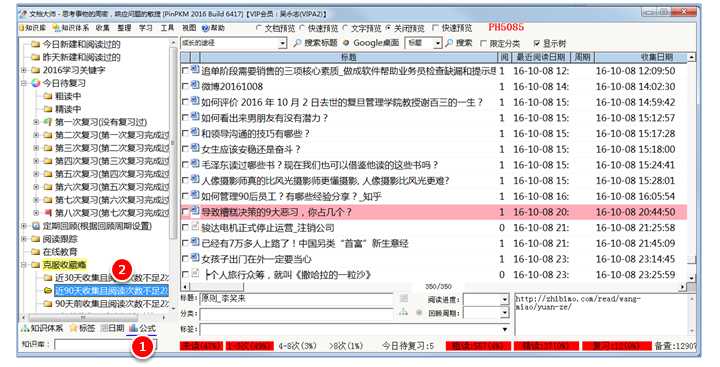Screen dimensions: 720x367
Task: Click document icon of 和领导沟通的技巧有哪些 row
Action: pos(195,133)
